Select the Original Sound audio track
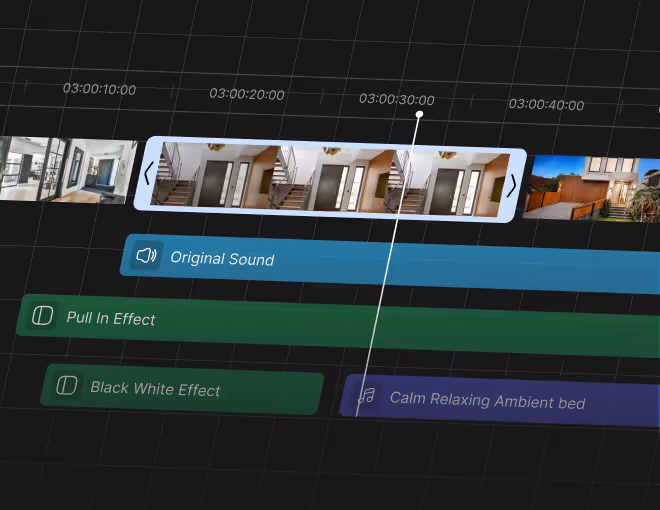Viewport: 660px width, 510px height. tap(390, 264)
